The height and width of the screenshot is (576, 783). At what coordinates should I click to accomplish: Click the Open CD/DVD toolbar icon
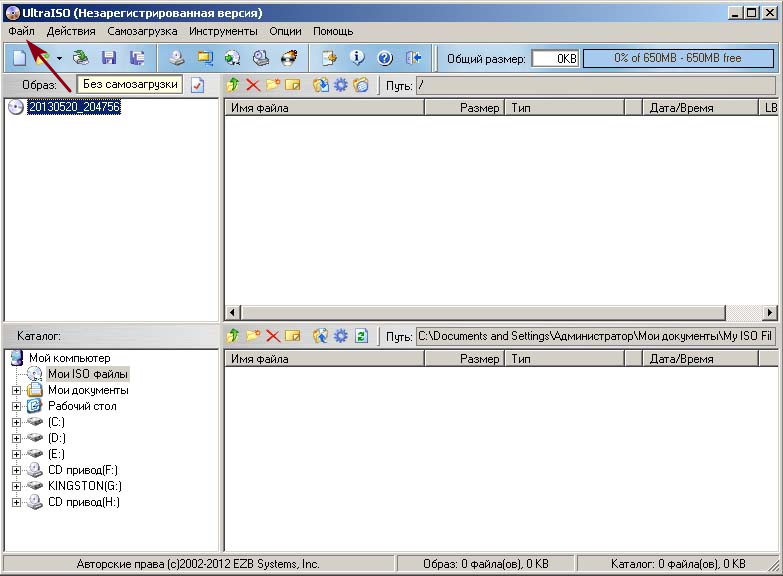(80, 58)
